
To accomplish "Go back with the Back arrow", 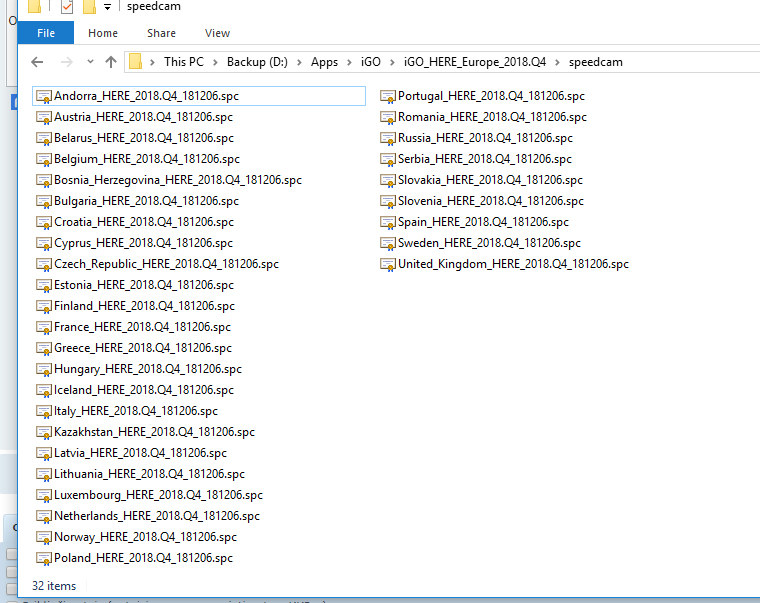I will (x=37, y=62).
